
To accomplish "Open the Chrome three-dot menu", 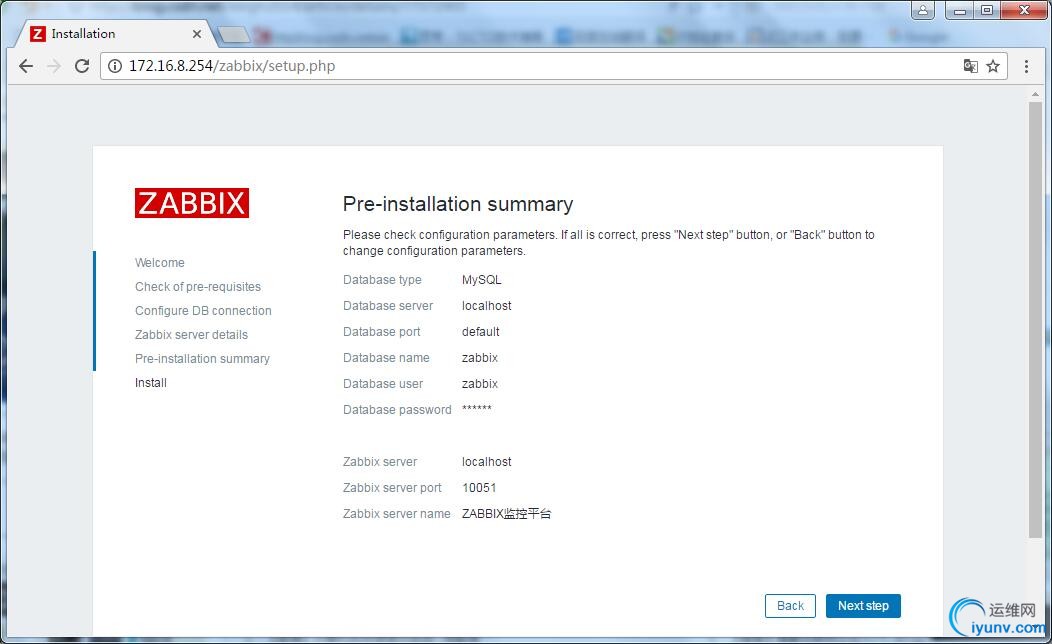I will [1026, 66].
